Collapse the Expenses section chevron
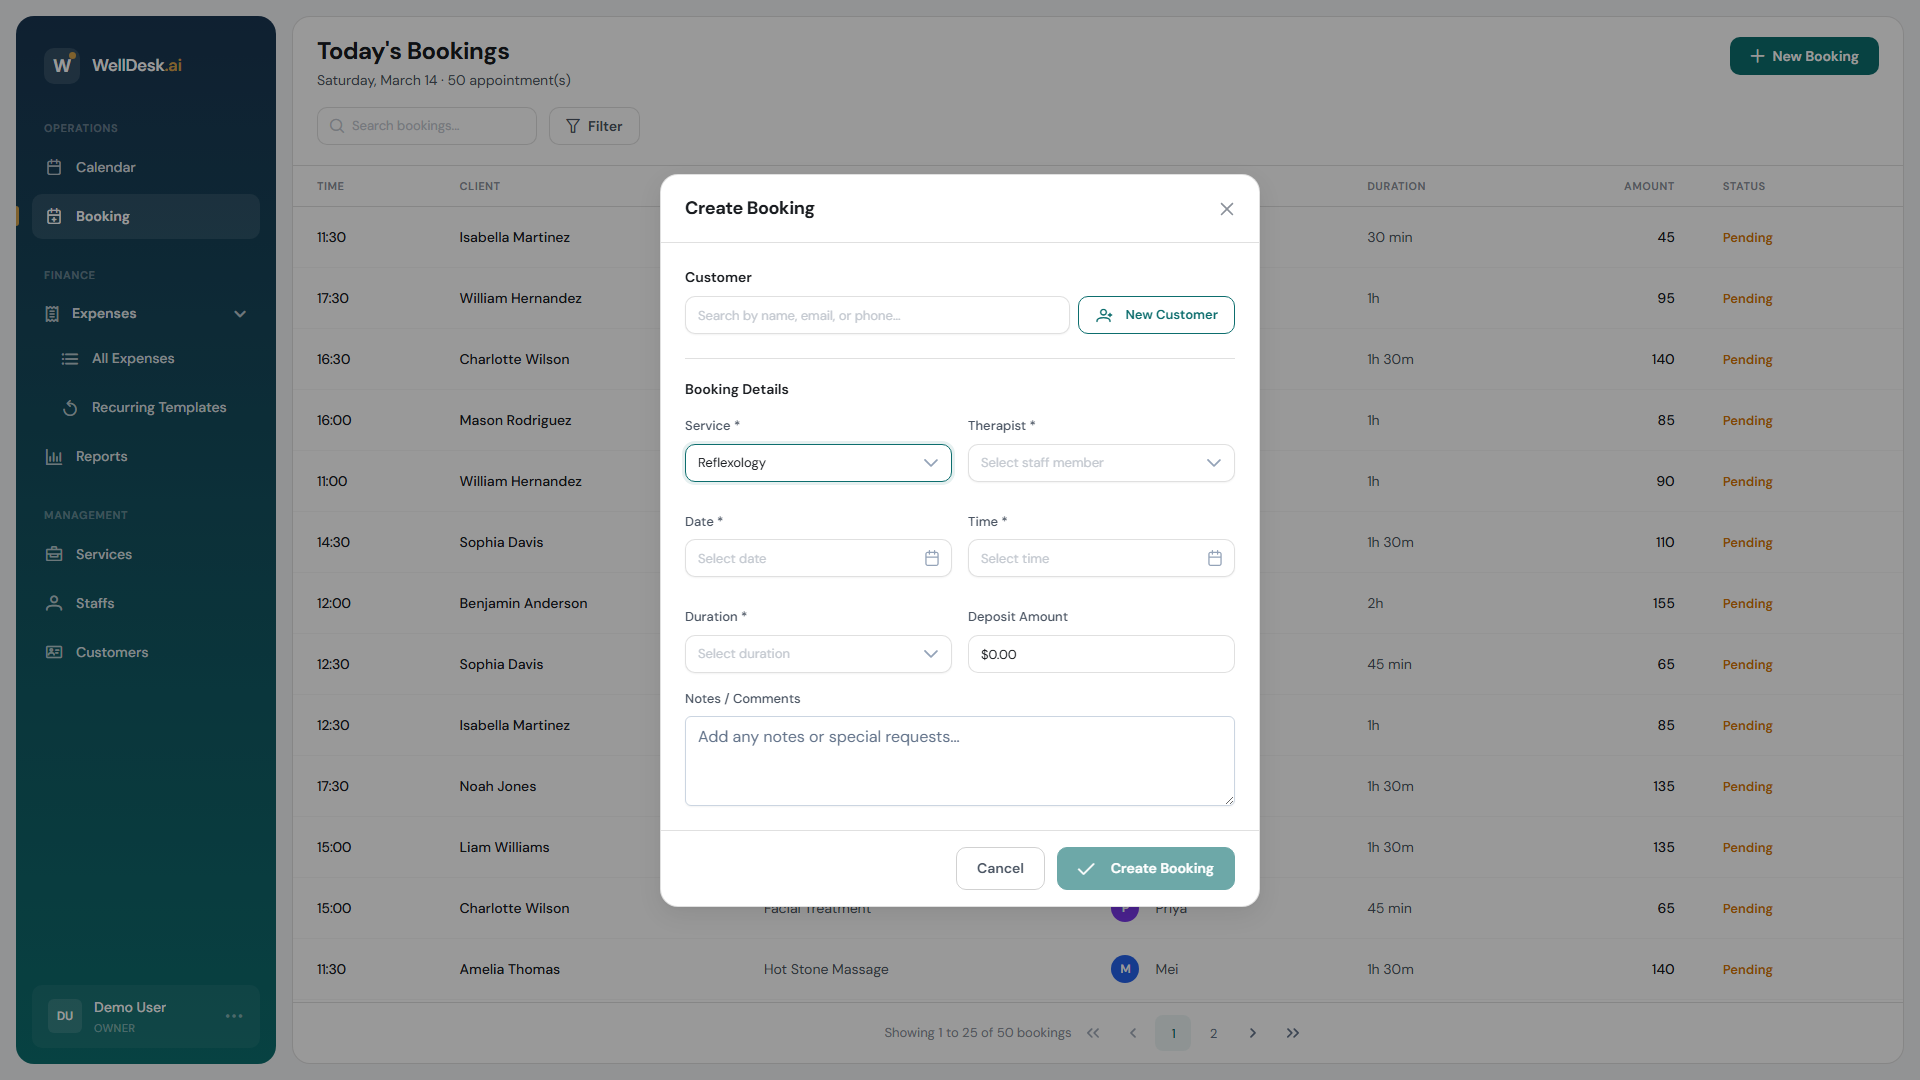This screenshot has height=1080, width=1920. (x=240, y=314)
